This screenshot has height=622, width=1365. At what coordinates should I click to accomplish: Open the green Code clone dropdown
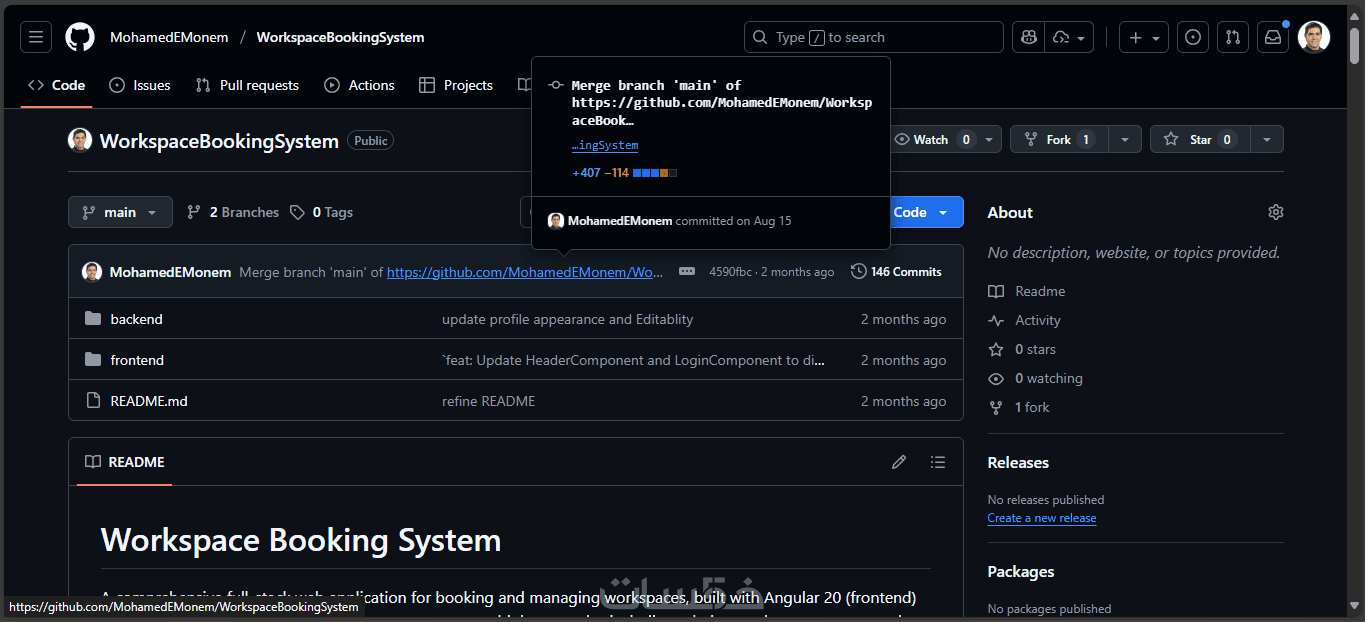point(925,212)
